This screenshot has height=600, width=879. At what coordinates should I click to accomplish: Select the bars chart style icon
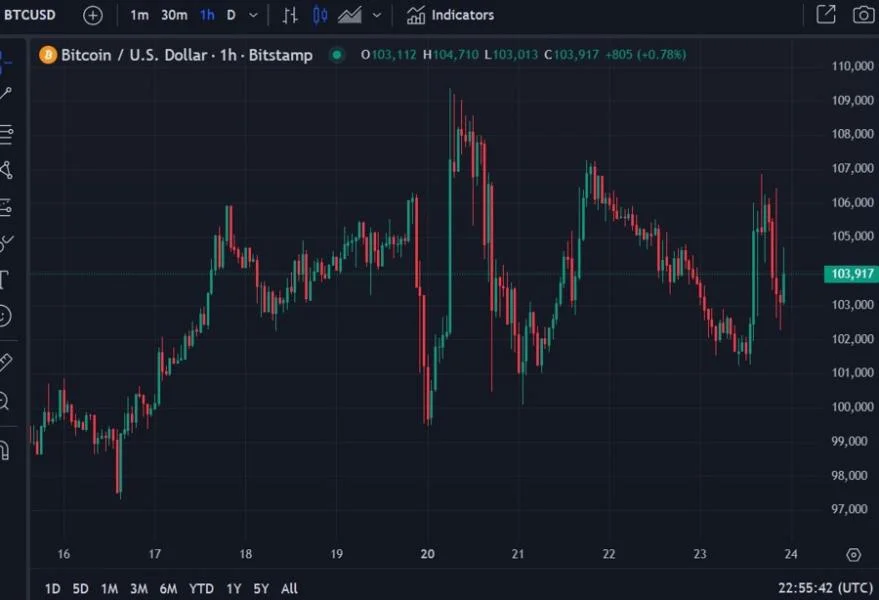click(x=290, y=15)
